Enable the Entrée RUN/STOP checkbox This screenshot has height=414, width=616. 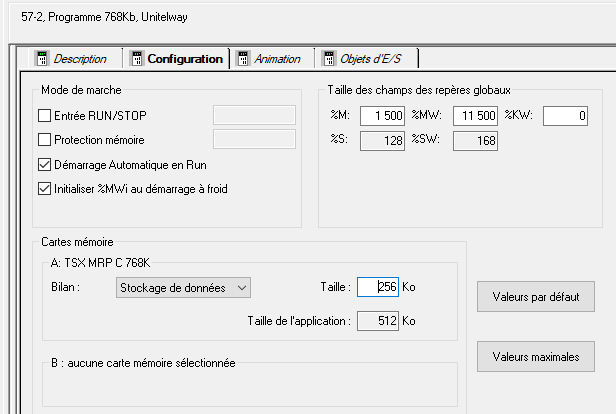click(44, 116)
